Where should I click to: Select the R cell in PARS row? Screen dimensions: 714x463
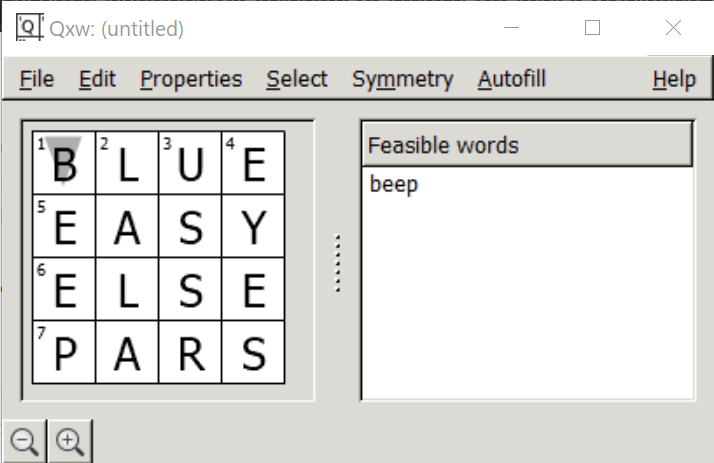190,352
